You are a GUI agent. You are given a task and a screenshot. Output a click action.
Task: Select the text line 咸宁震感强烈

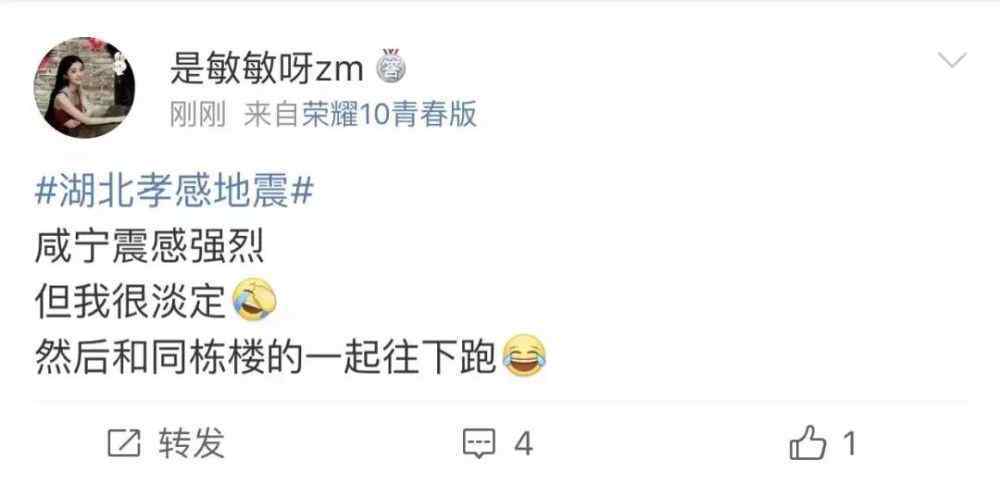coord(149,248)
